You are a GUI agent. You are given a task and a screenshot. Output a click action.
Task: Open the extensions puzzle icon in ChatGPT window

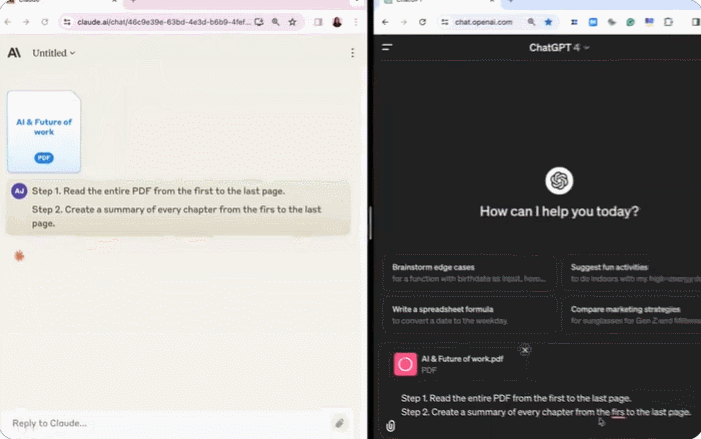[668, 22]
